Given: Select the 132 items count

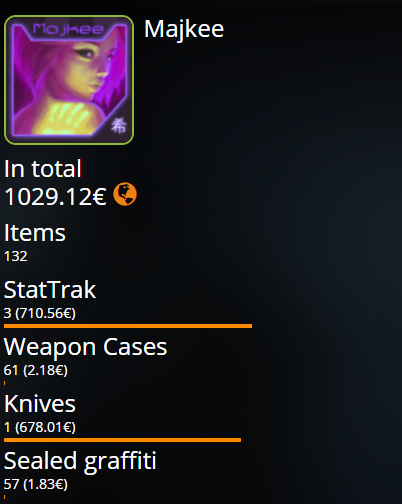Looking at the screenshot, I should [16, 256].
